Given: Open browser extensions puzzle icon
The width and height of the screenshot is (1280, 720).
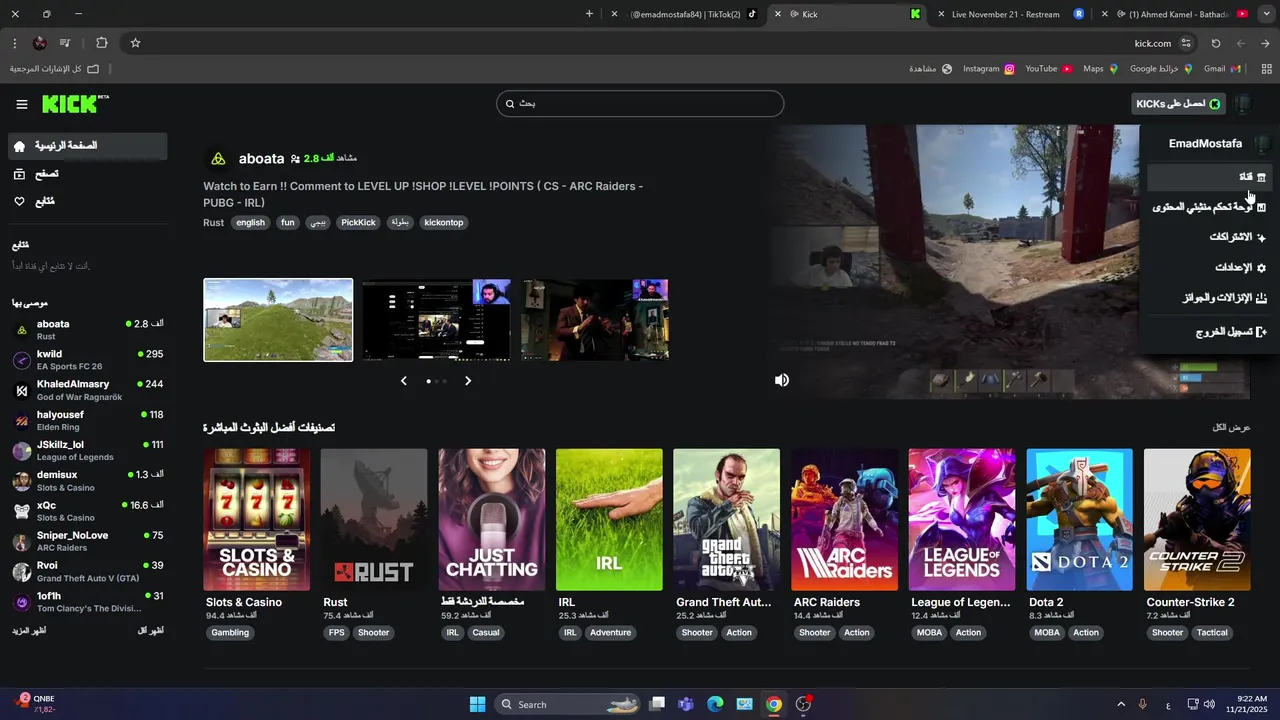Looking at the screenshot, I should [x=102, y=43].
